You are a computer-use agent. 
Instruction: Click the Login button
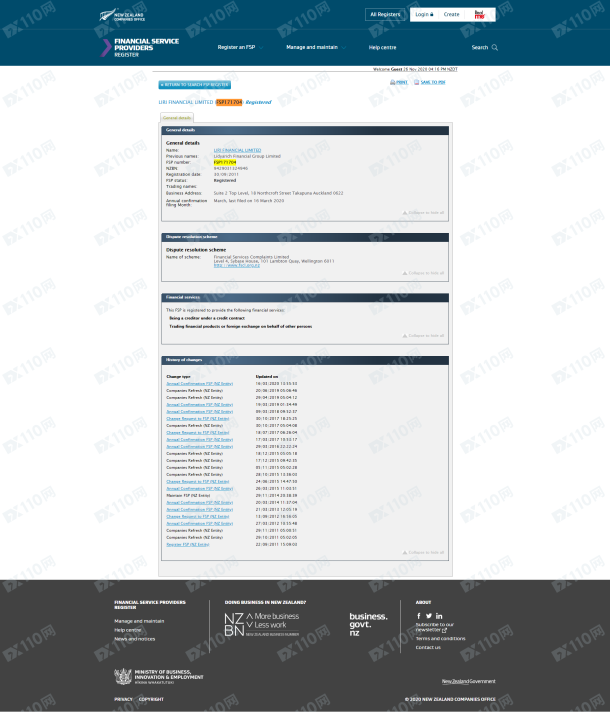424,15
